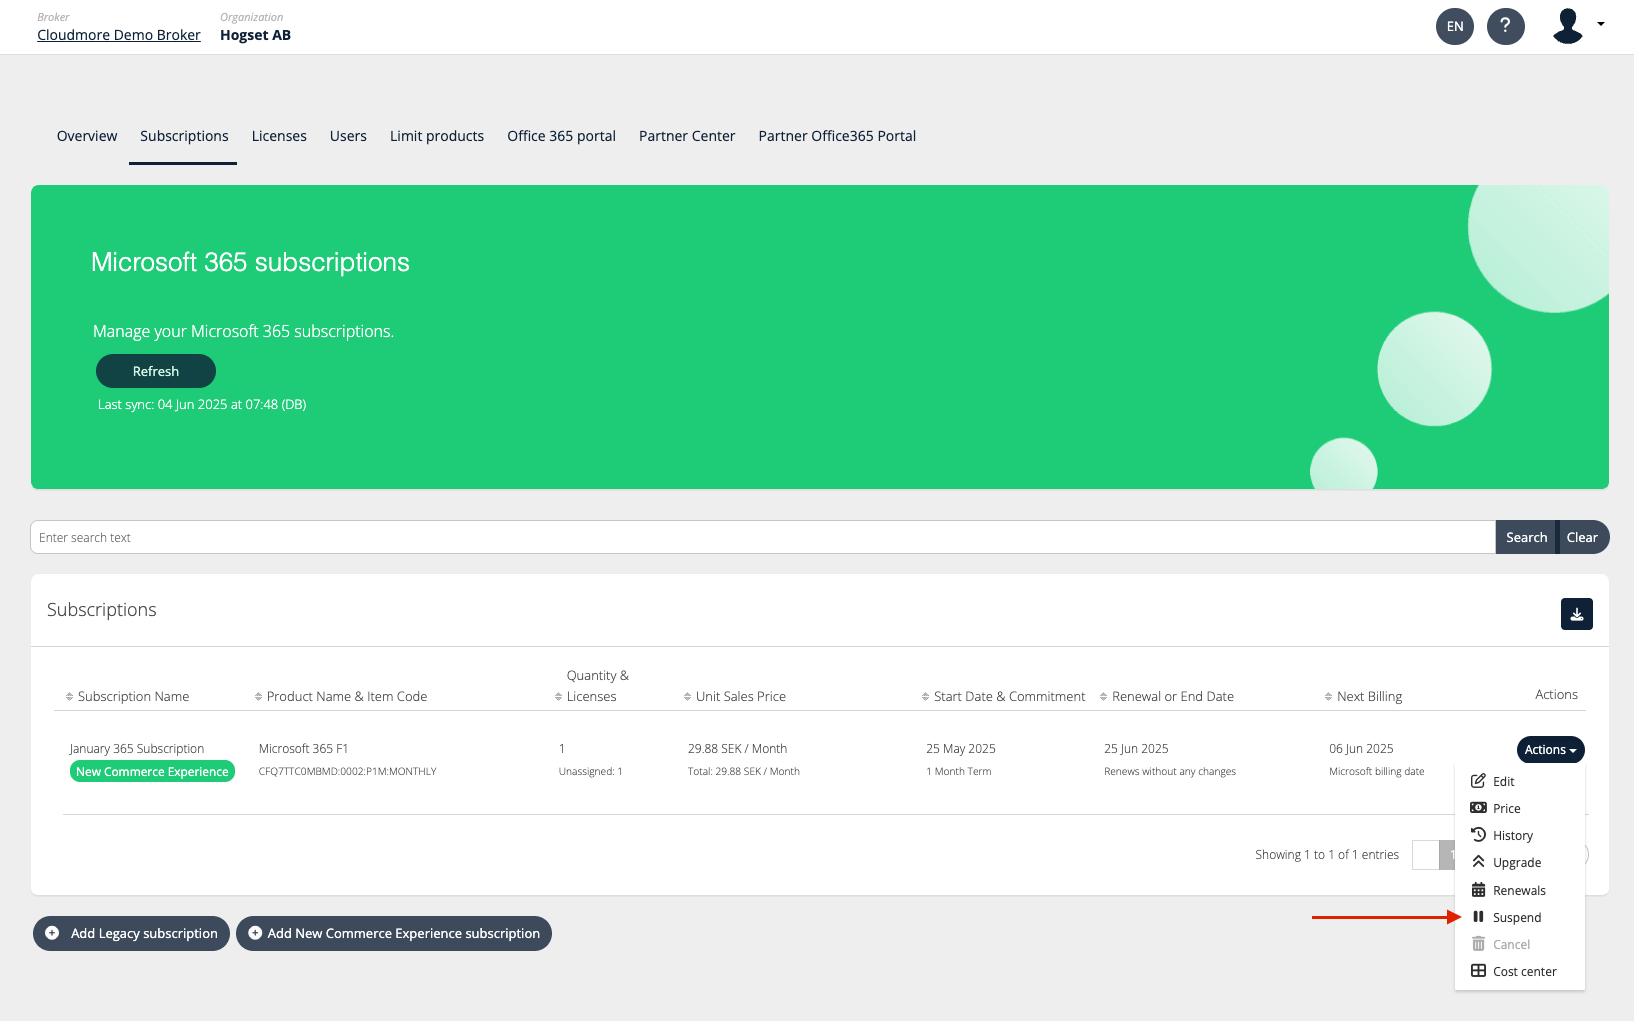This screenshot has height=1021, width=1634.
Task: Click the Cost center grid icon
Action: click(1478, 971)
